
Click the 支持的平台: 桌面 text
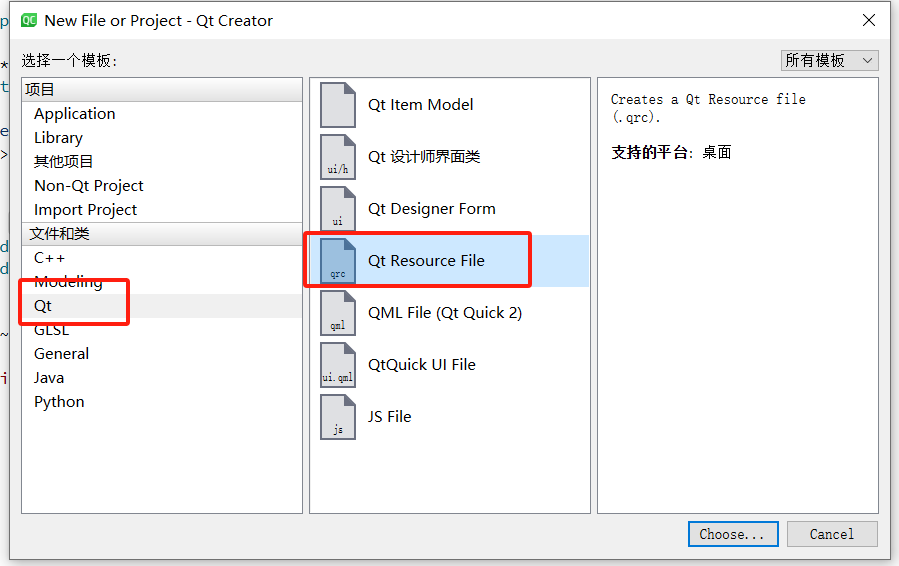point(671,153)
